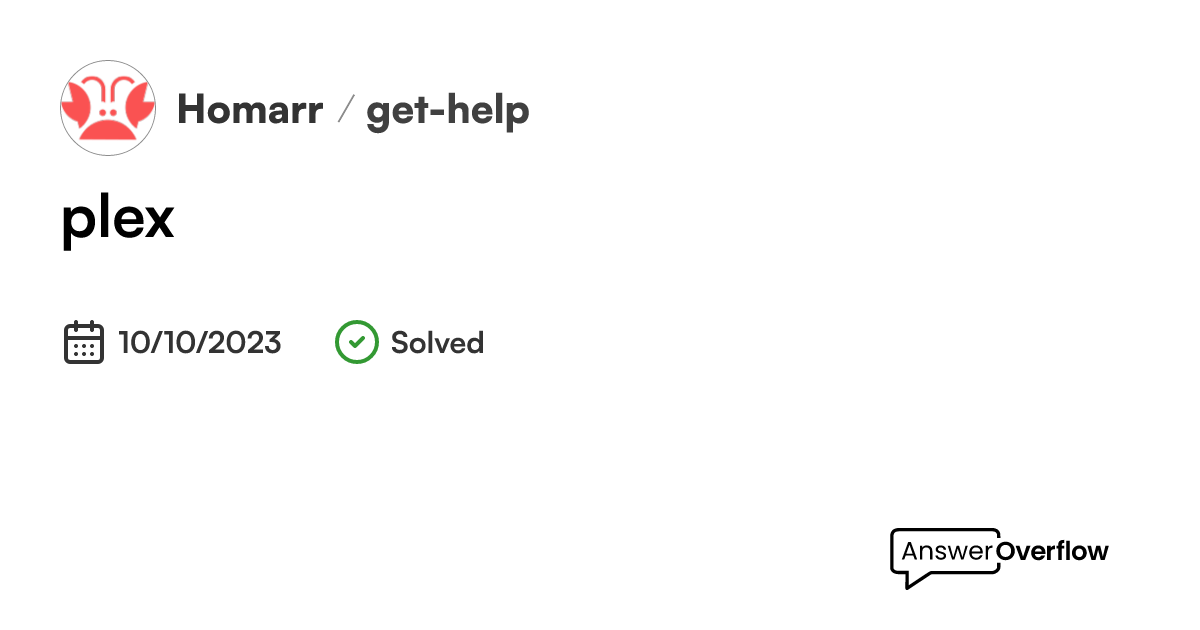Open the Homarr server name link
This screenshot has height=630, width=1200.
(x=250, y=110)
